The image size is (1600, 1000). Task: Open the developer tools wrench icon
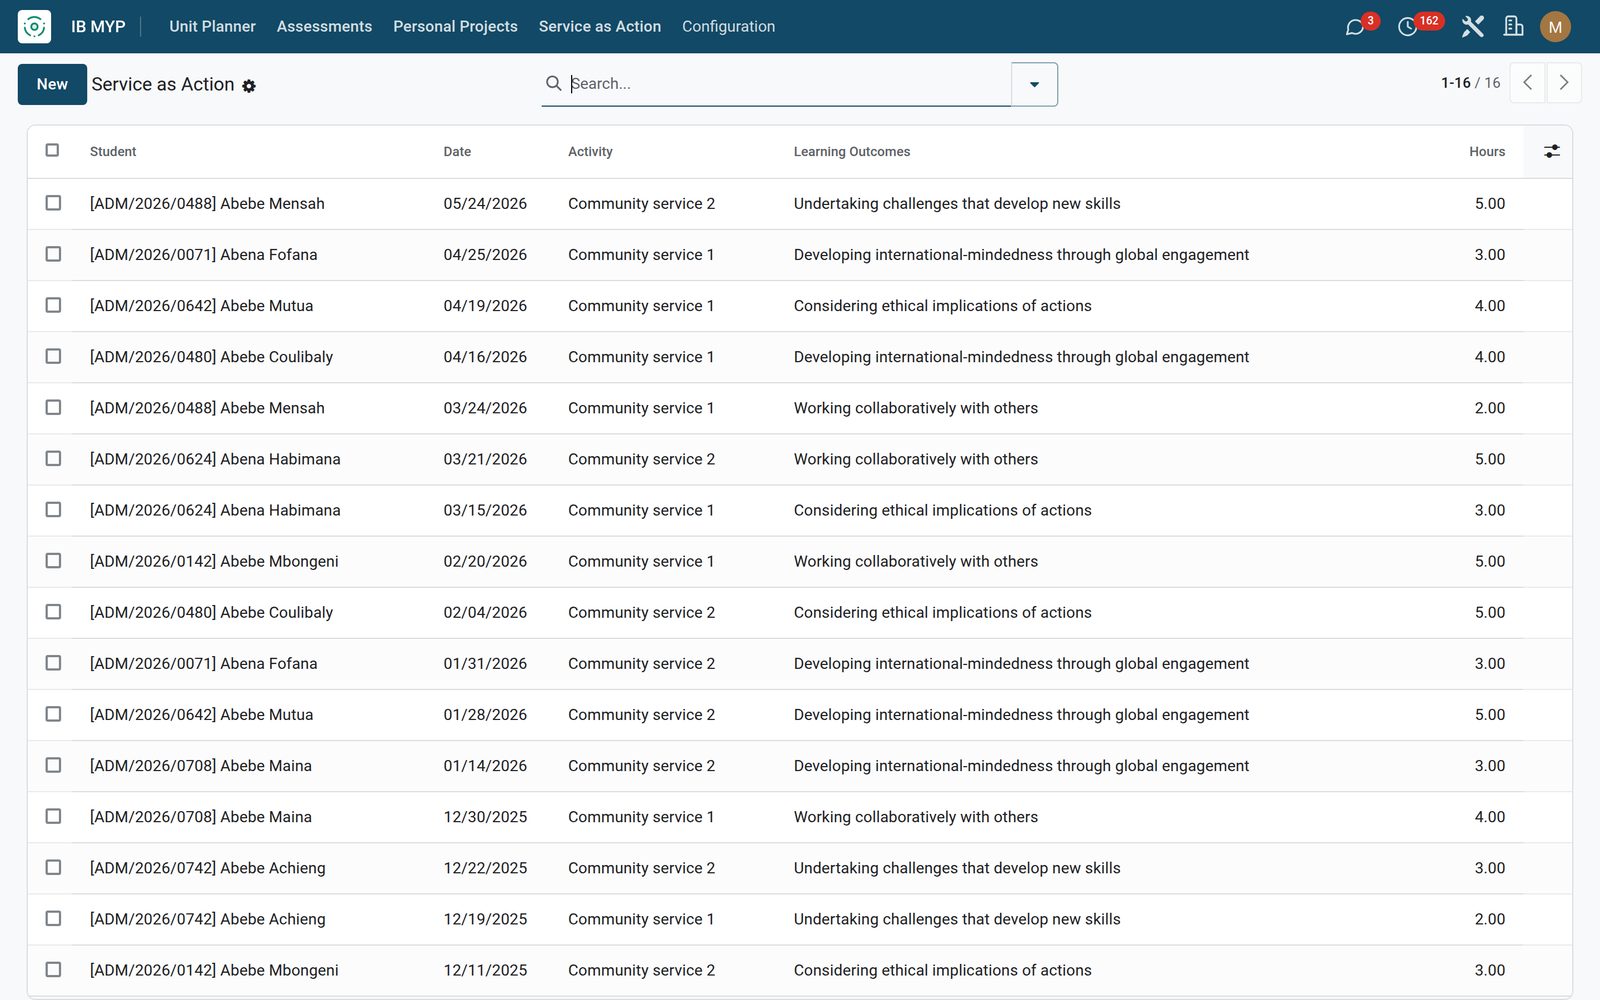tap(1472, 27)
